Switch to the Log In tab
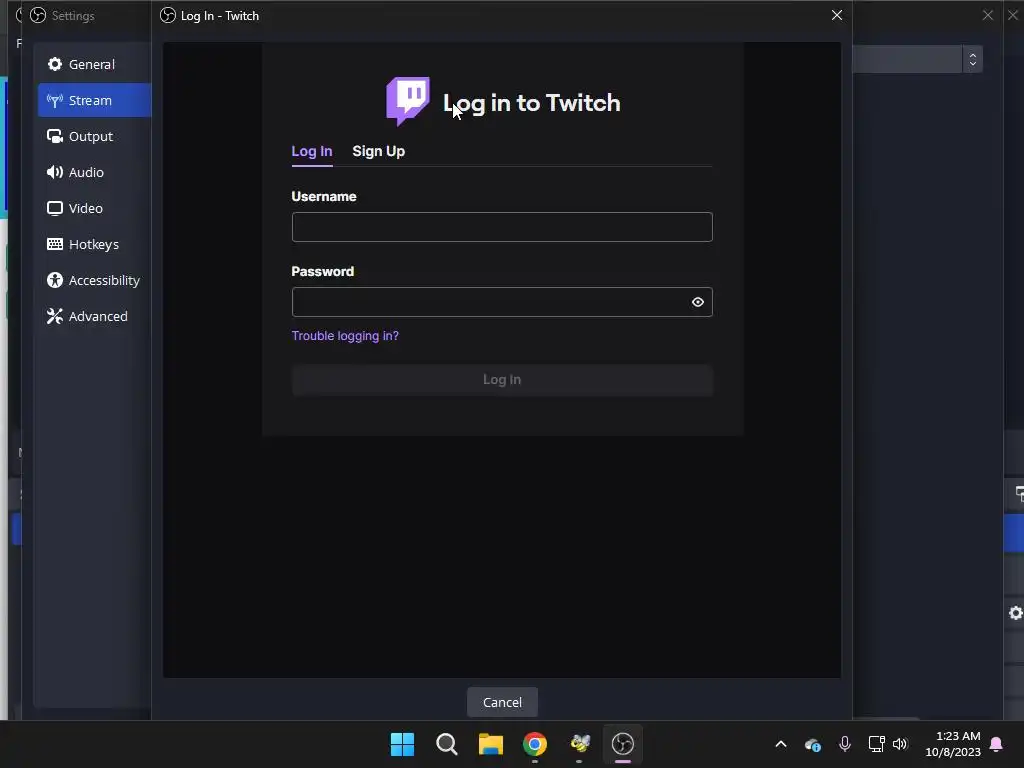The width and height of the screenshot is (1024, 768). coord(312,152)
